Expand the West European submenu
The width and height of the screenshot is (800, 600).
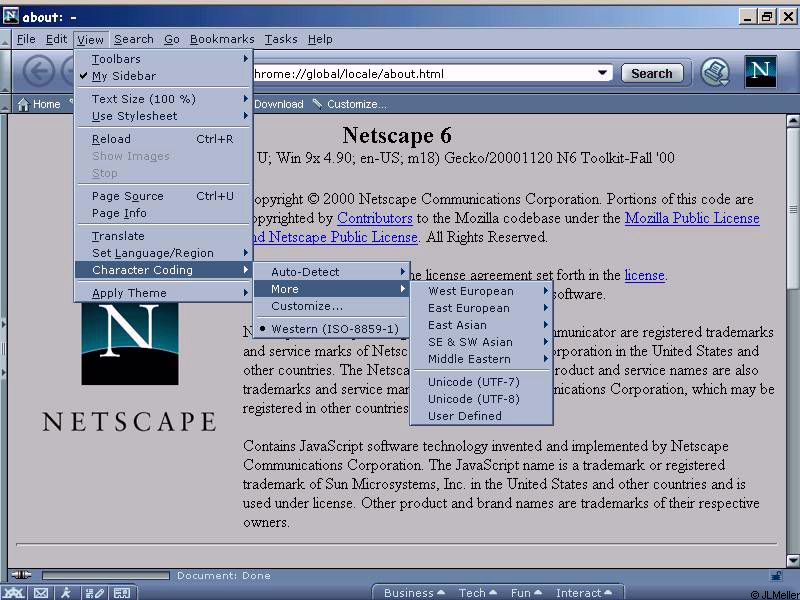click(x=482, y=291)
